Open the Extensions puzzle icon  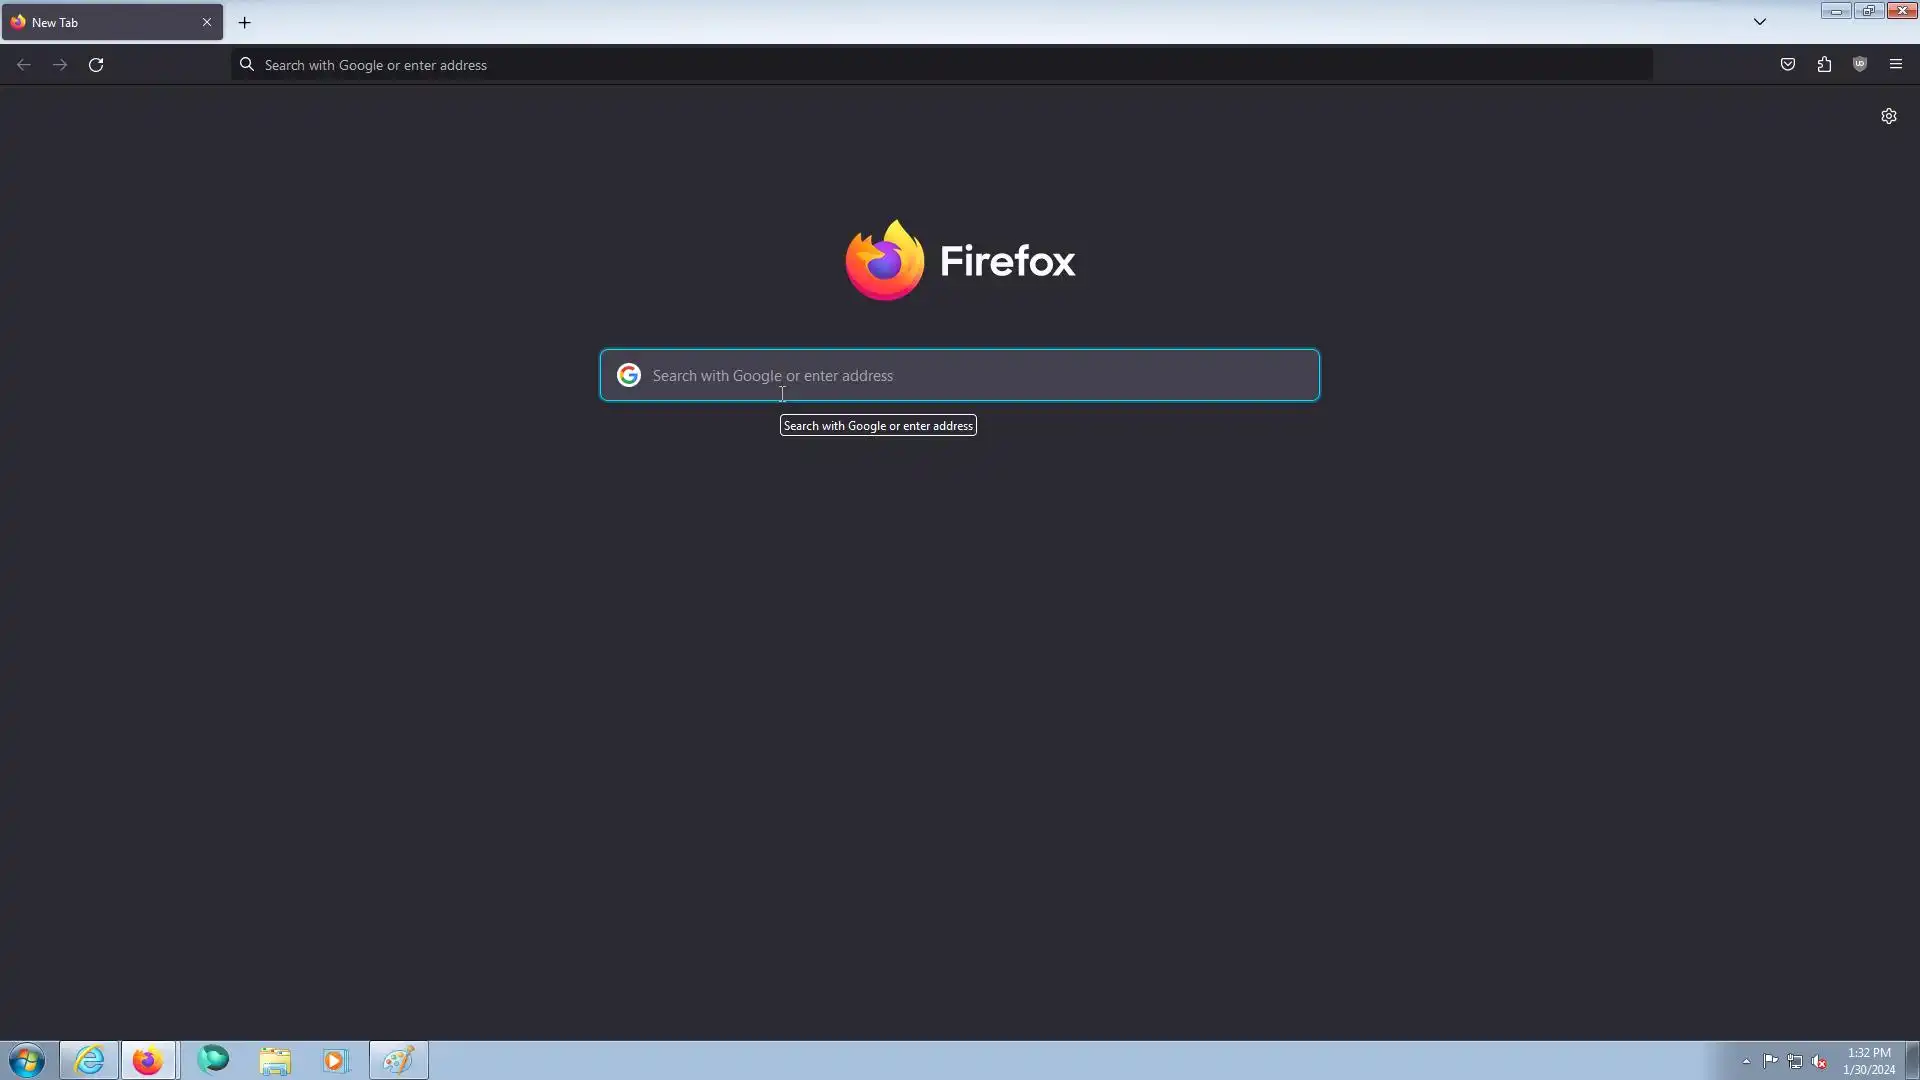click(1824, 65)
